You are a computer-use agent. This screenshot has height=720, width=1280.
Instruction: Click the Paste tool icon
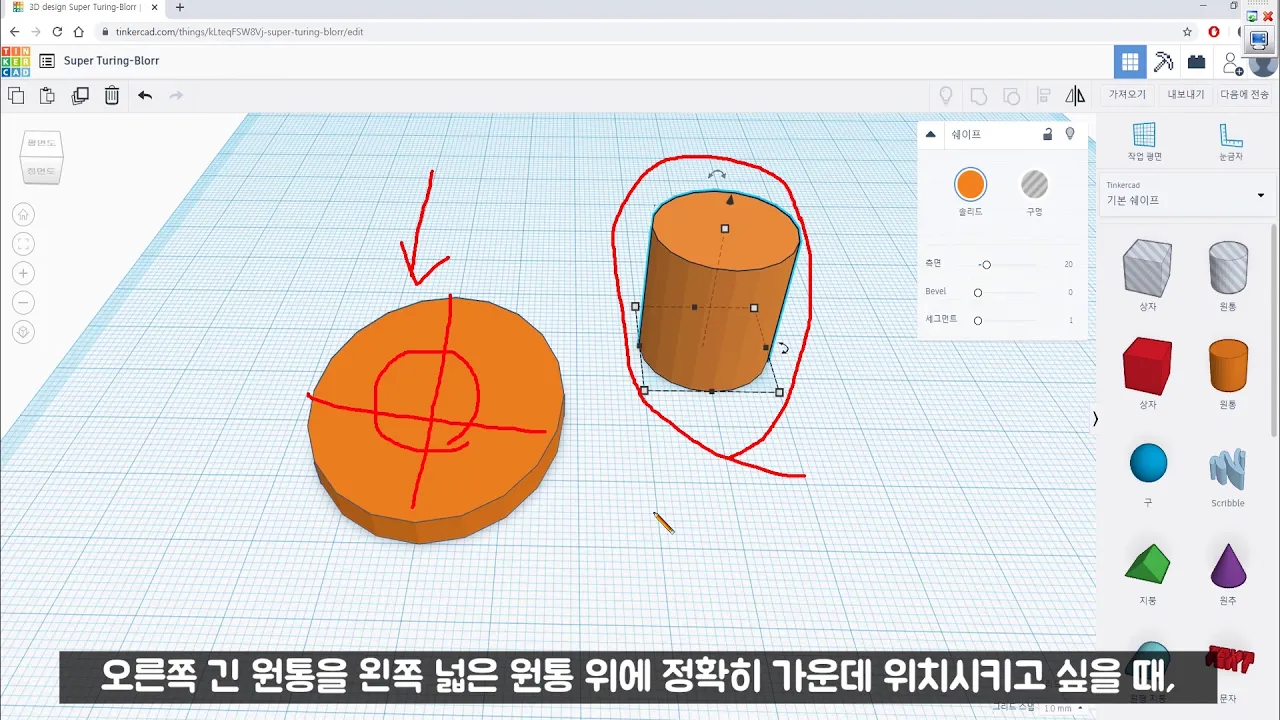(47, 96)
